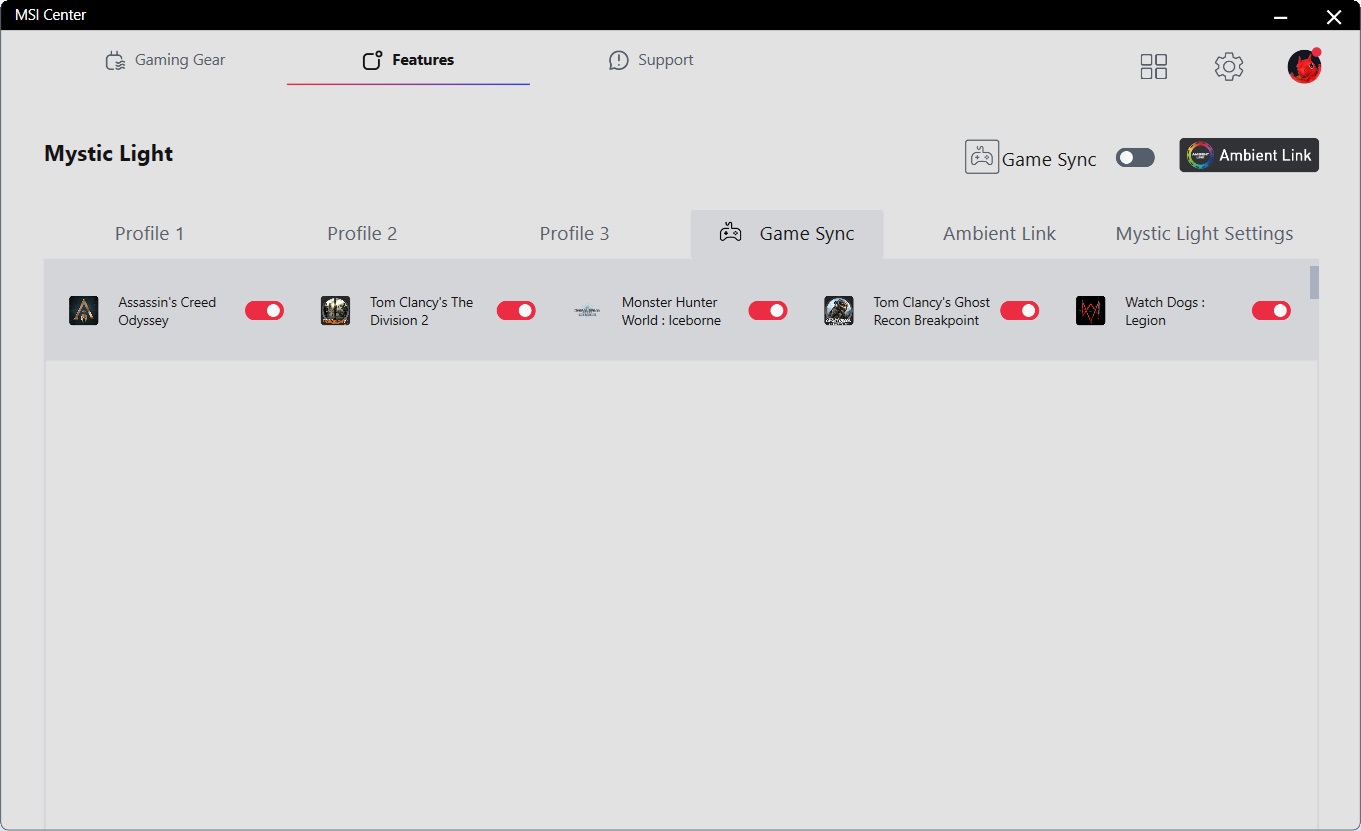
Task: Click The Division 2 game icon
Action: [336, 311]
